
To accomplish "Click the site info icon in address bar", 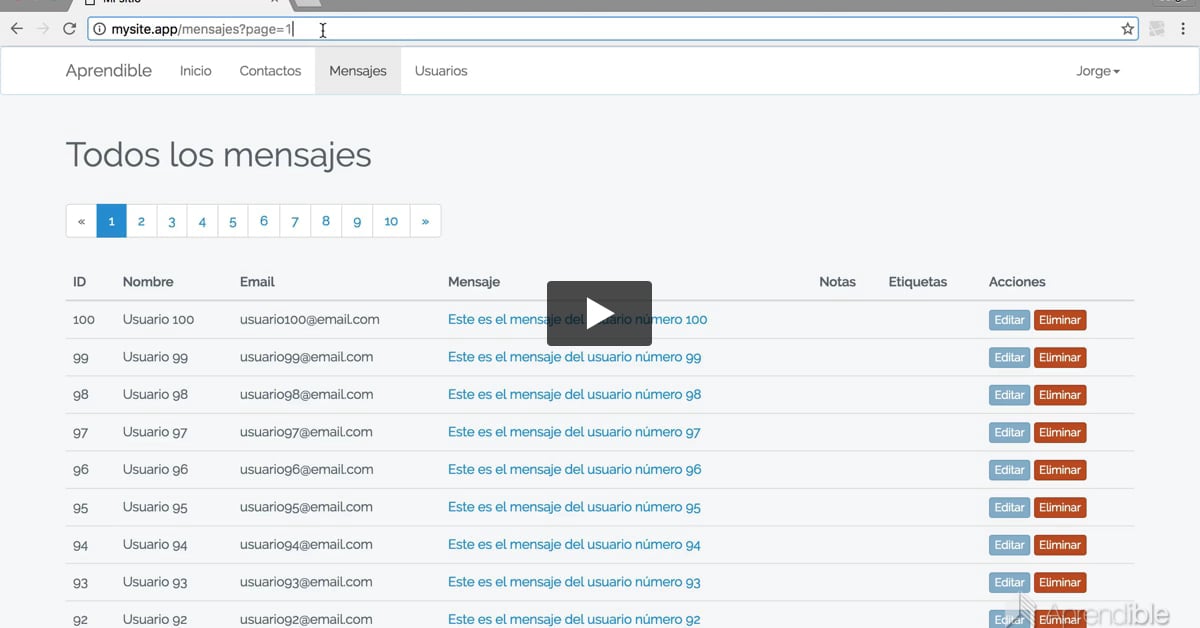I will [99, 29].
